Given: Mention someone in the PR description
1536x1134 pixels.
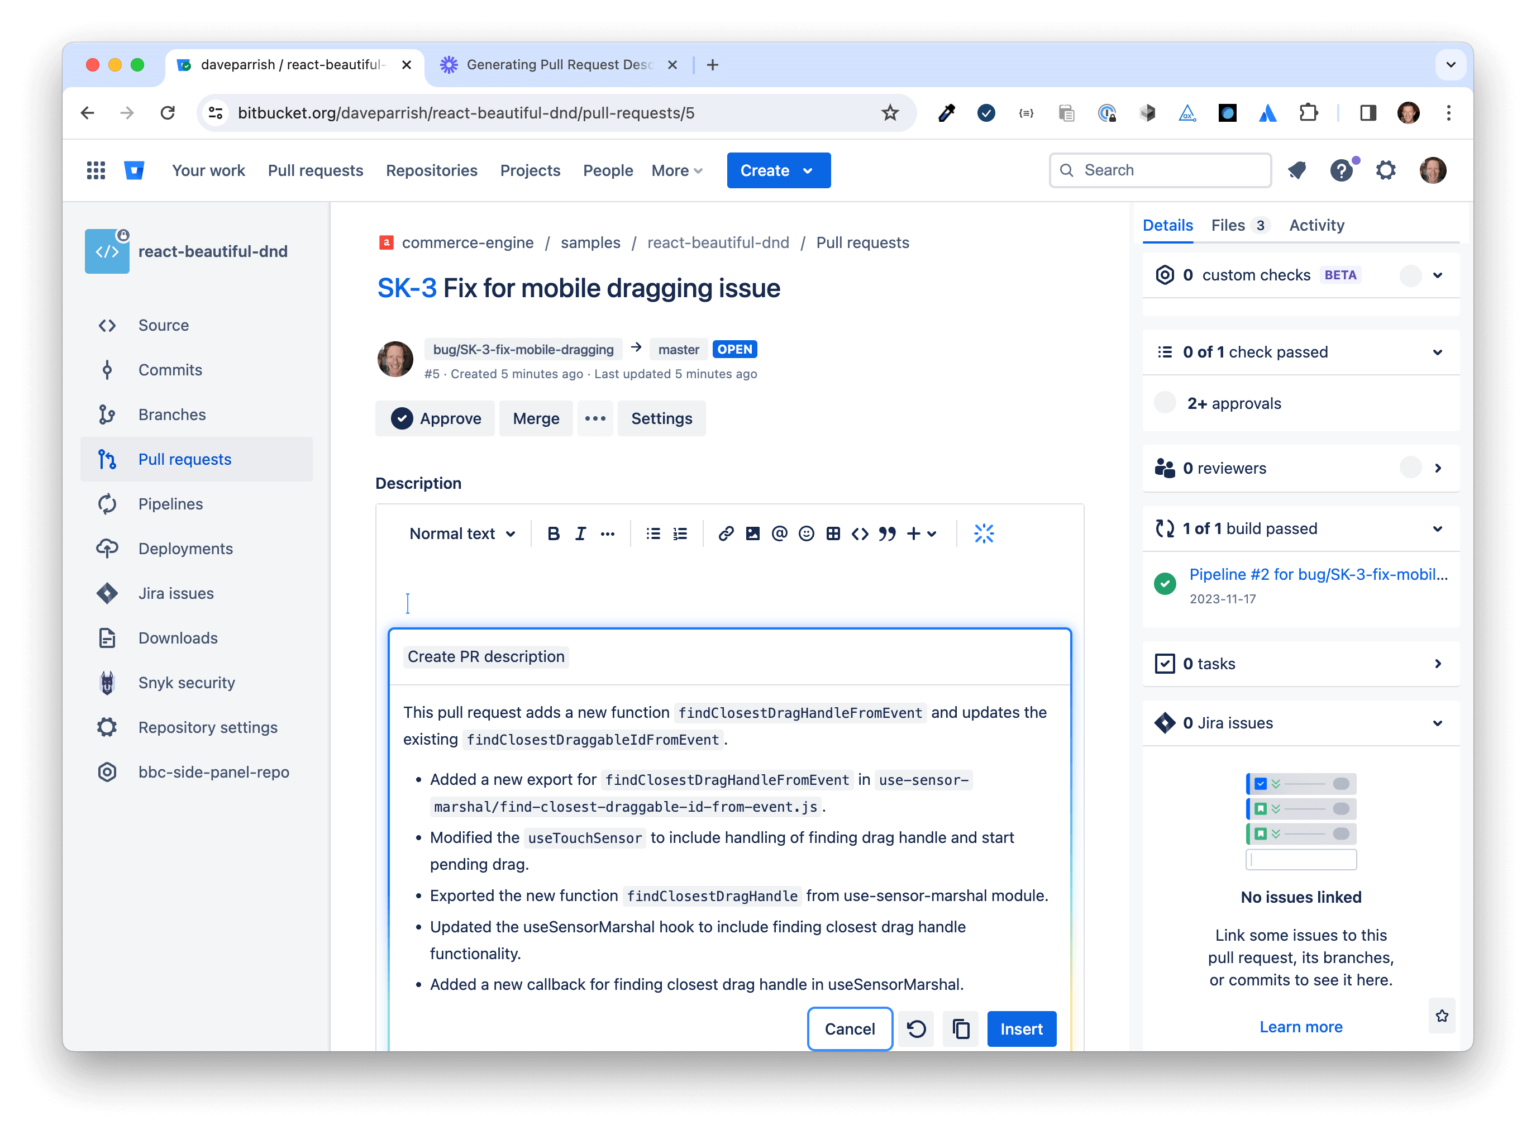Looking at the screenshot, I should click(779, 533).
